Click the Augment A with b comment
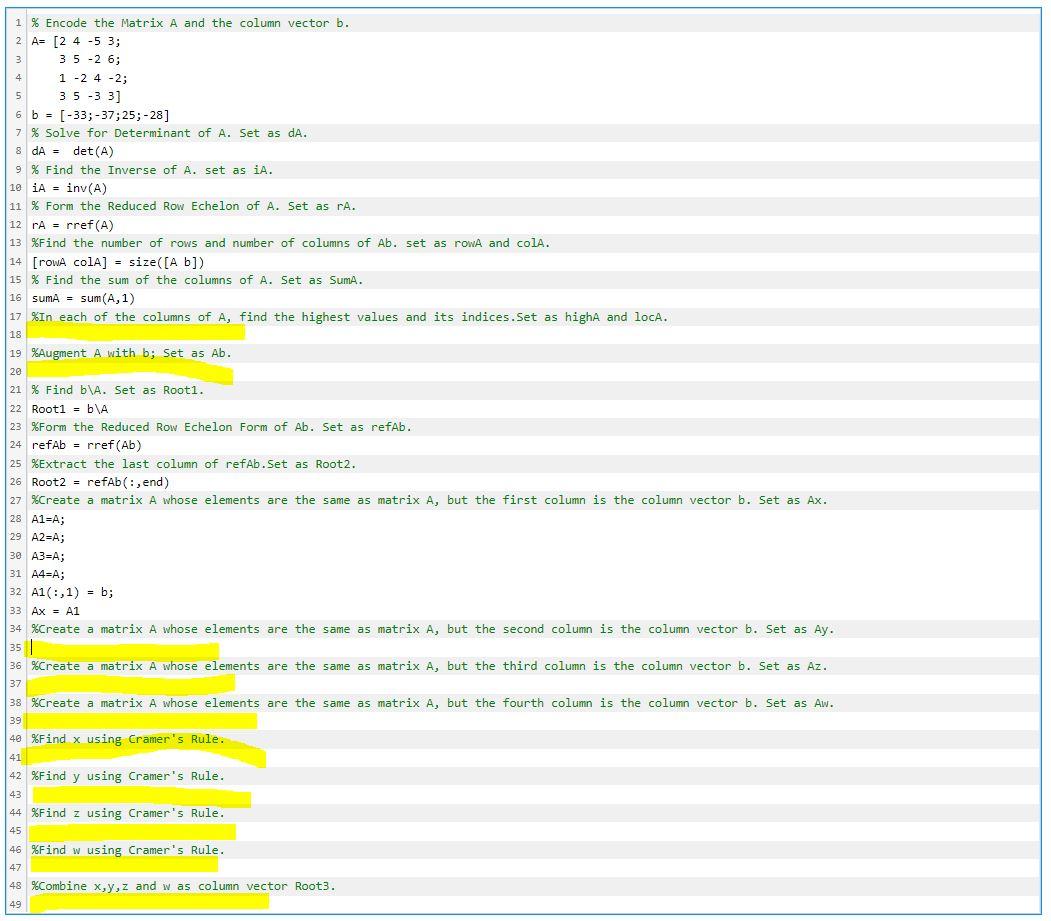This screenshot has width=1051, height=921. [130, 353]
